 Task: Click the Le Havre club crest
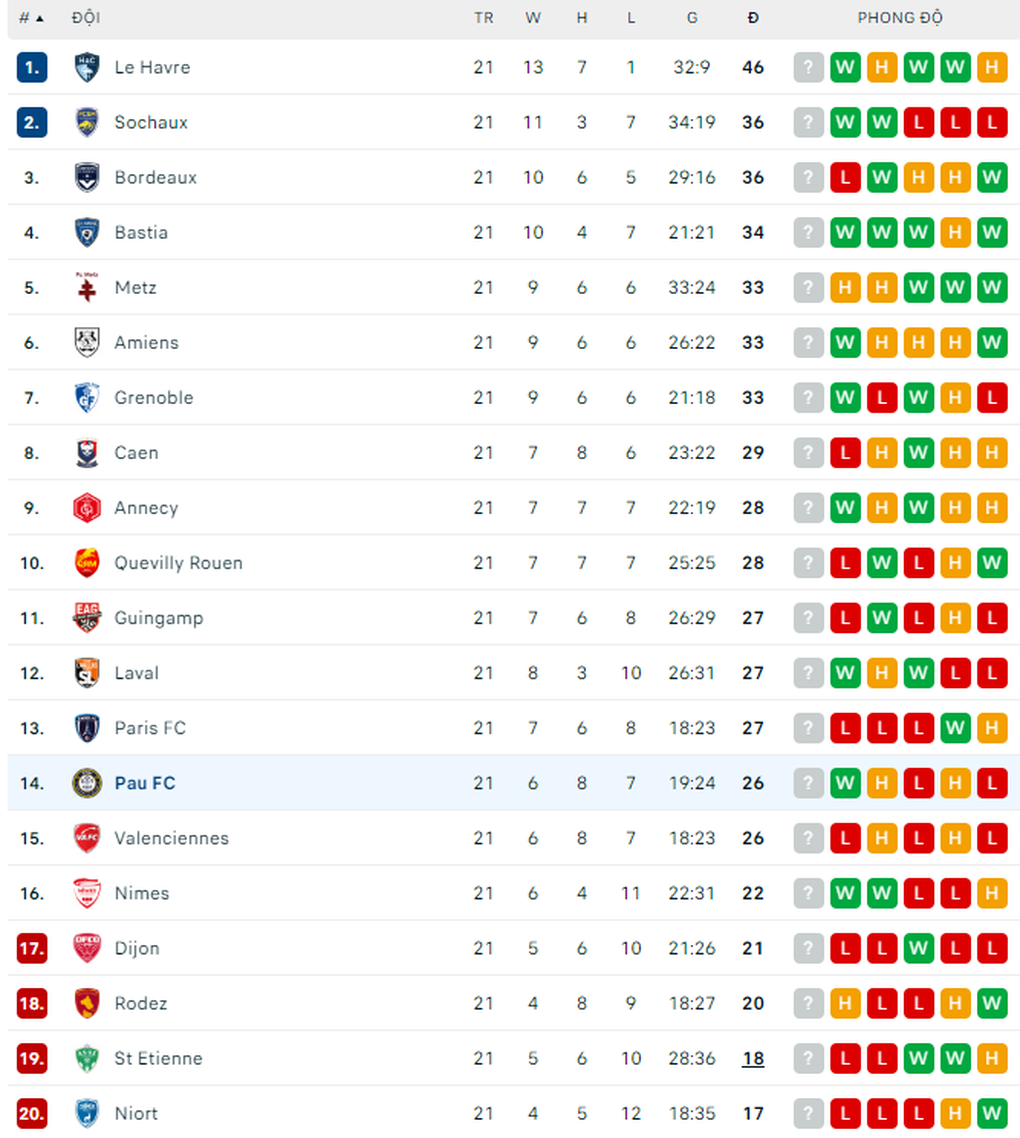(x=86, y=67)
